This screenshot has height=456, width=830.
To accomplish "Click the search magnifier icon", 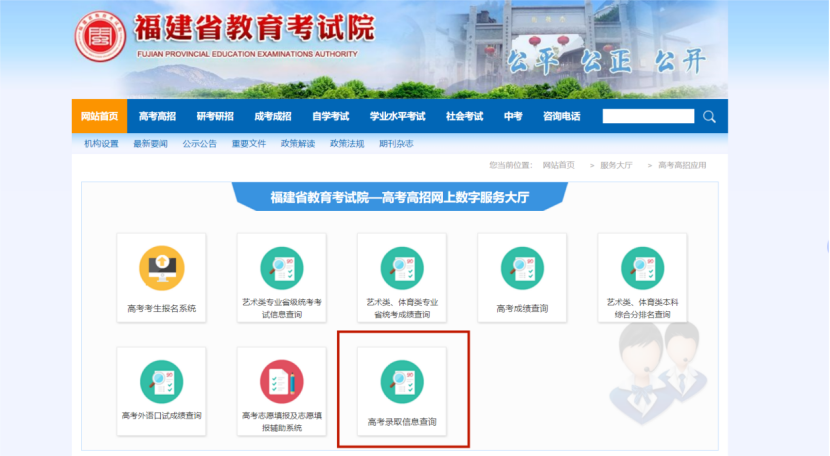I will click(709, 117).
